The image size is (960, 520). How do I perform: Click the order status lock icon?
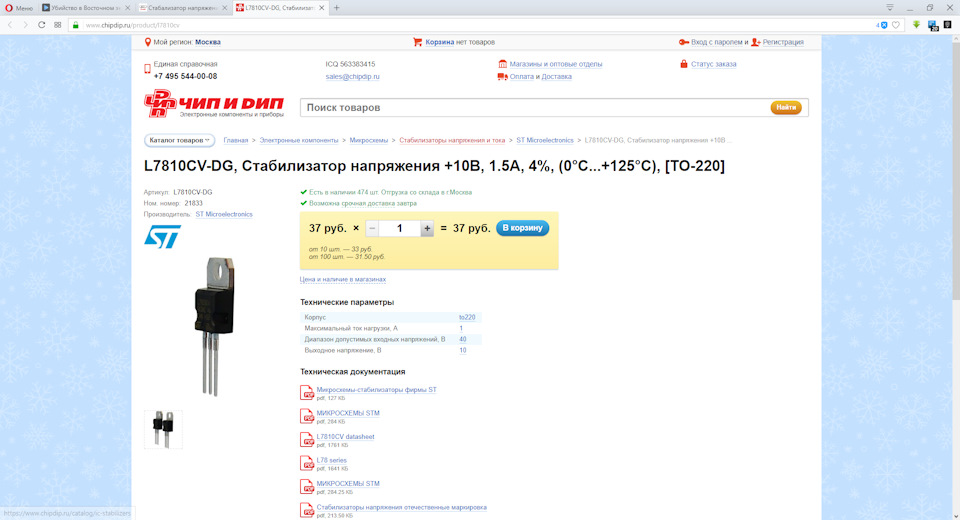tap(684, 64)
